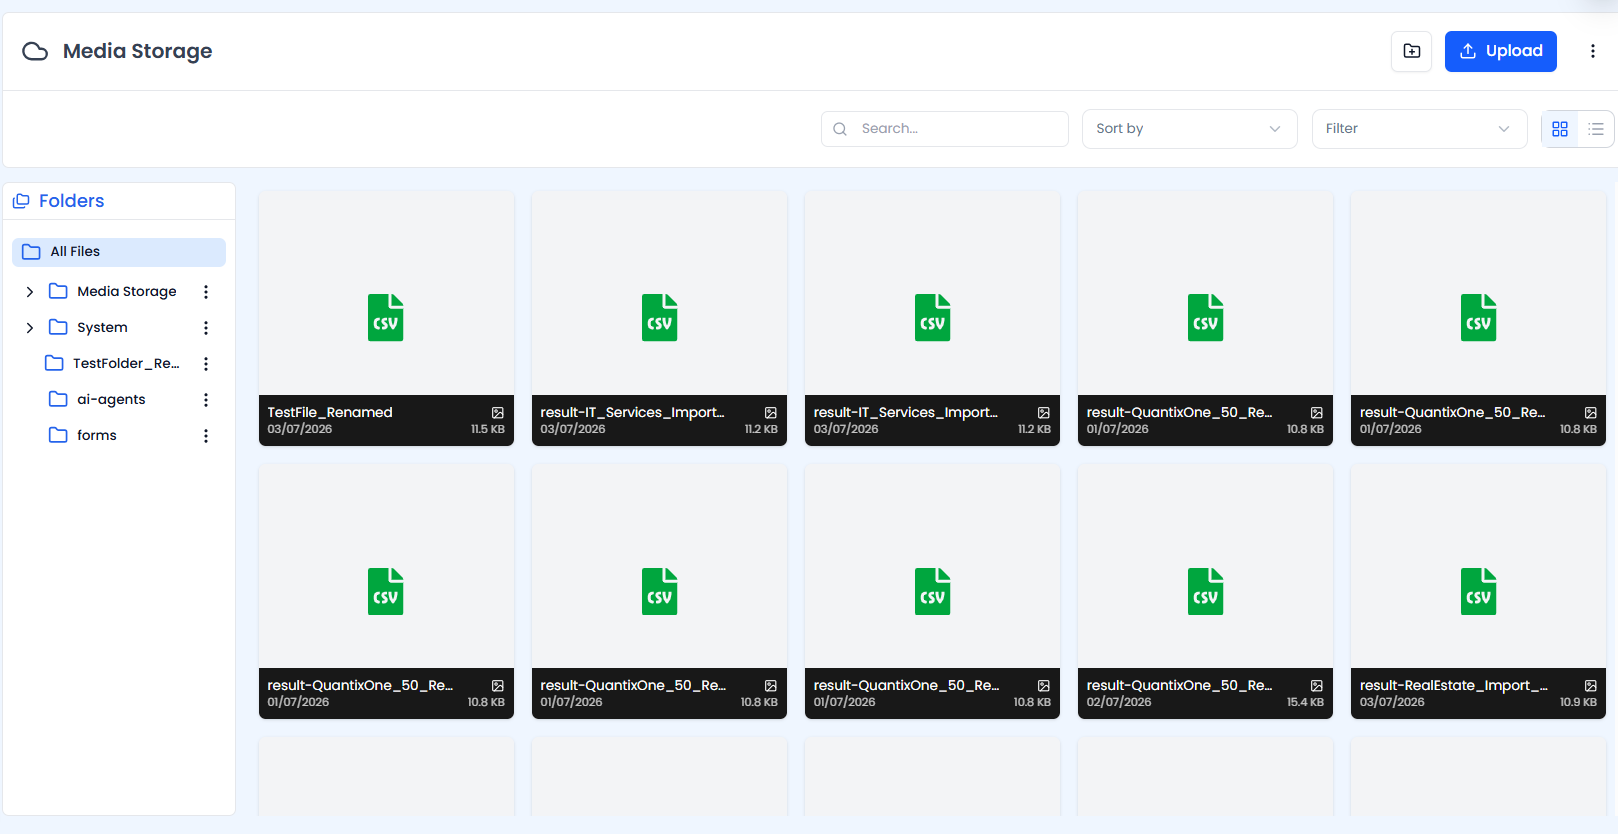Expand the System folder chevron
The height and width of the screenshot is (834, 1618).
coord(30,328)
